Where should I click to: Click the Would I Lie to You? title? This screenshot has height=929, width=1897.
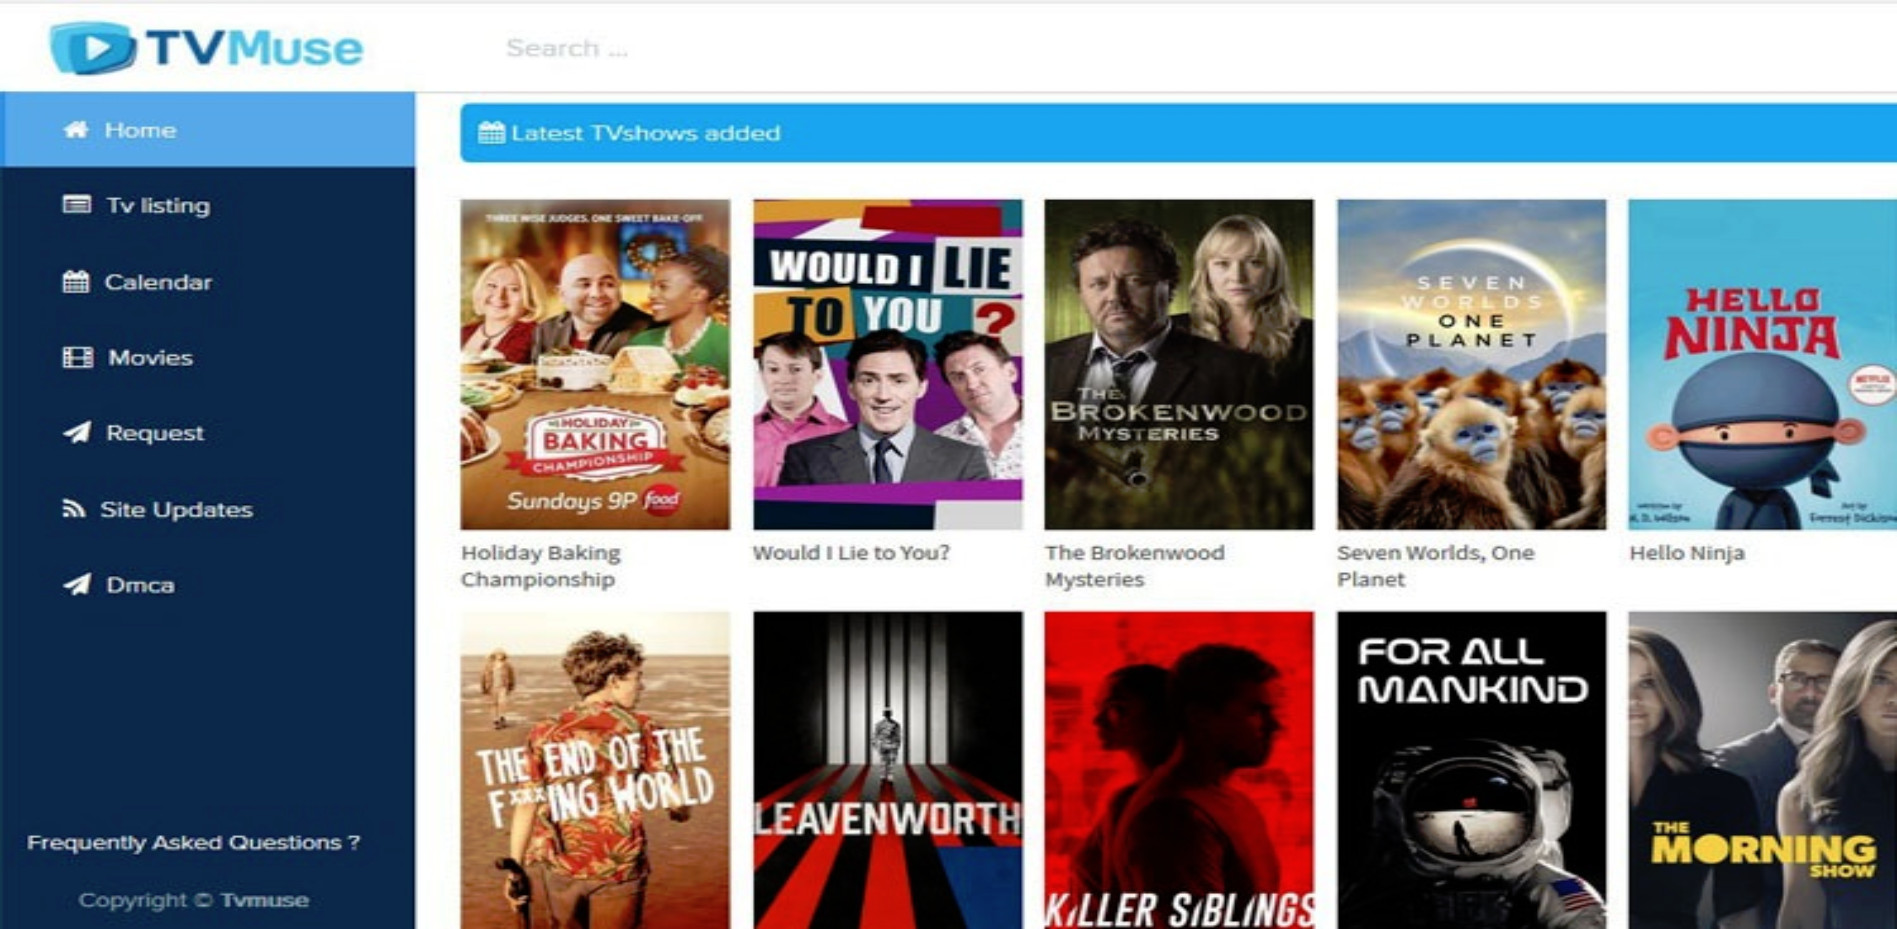pos(851,552)
